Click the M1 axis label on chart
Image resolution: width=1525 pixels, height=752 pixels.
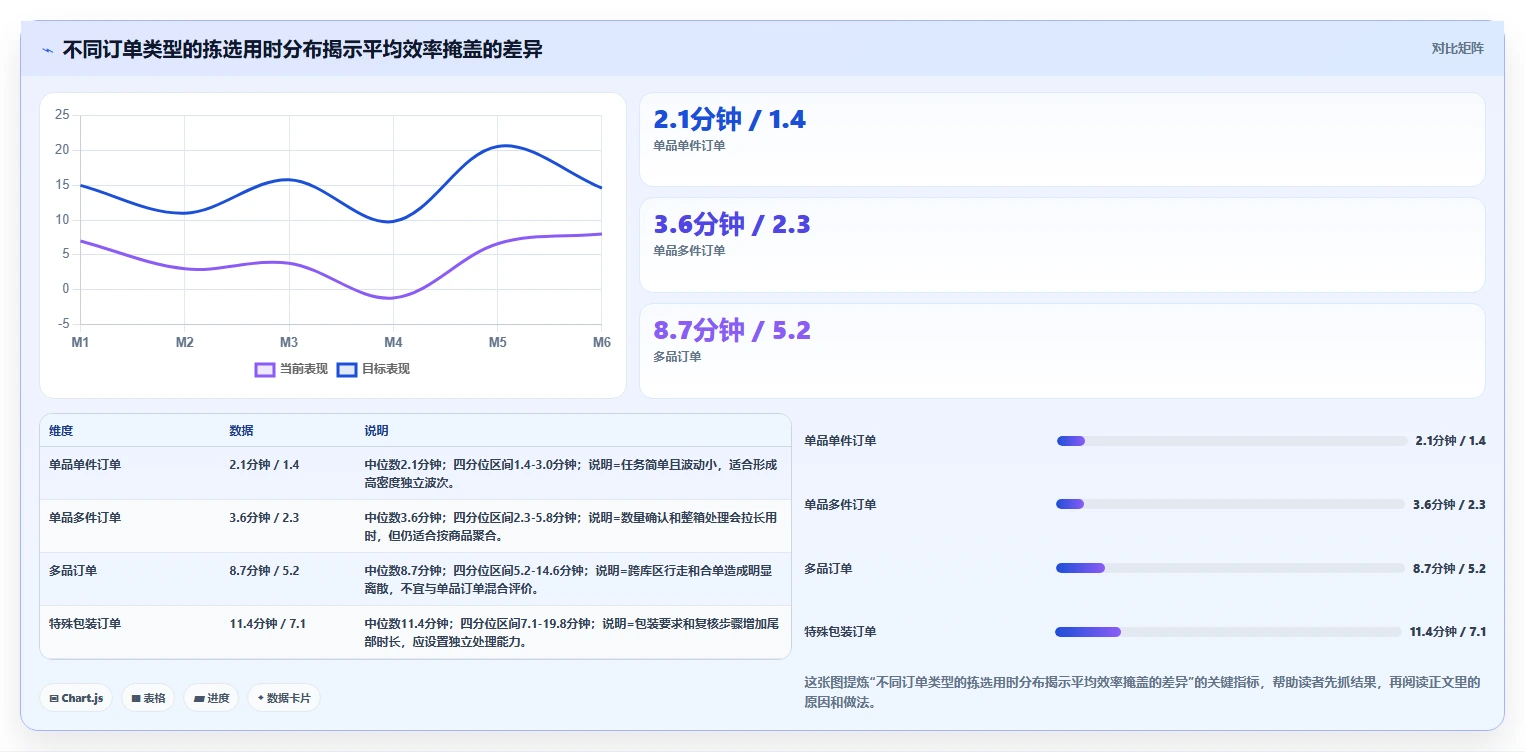point(80,343)
